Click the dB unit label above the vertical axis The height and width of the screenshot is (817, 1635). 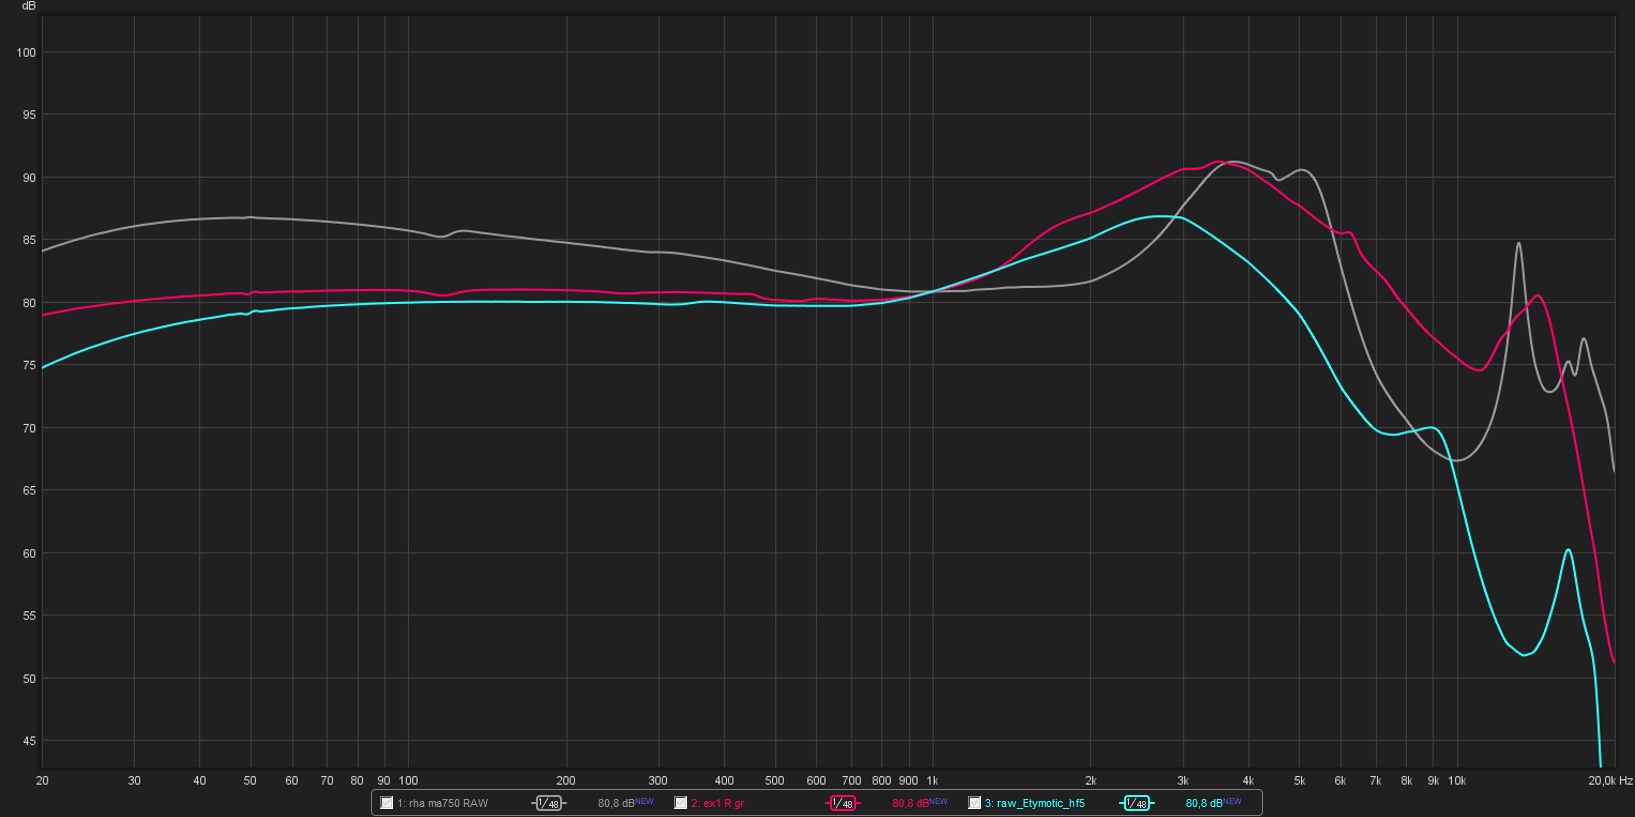click(x=28, y=6)
